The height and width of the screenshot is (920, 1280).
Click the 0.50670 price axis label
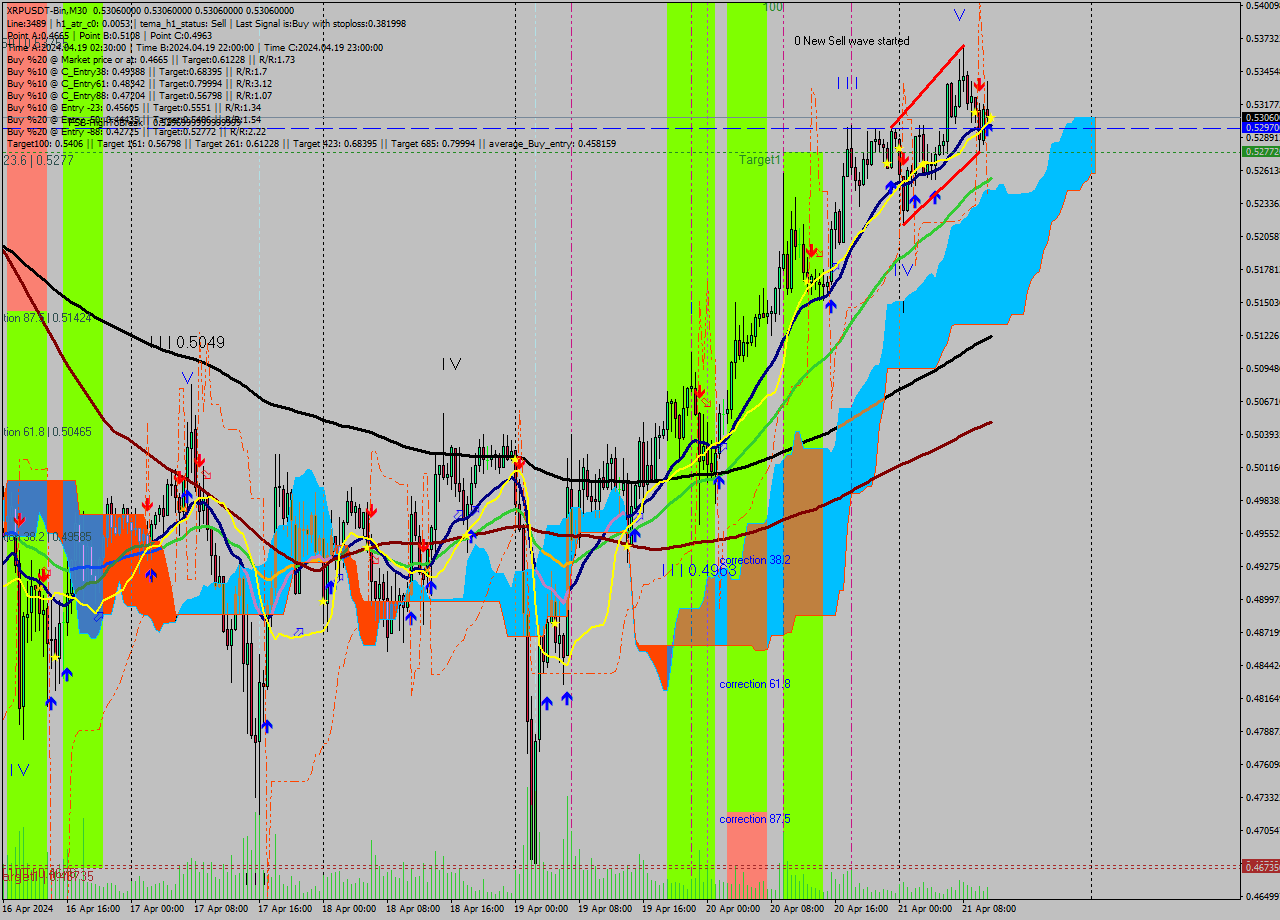pyautogui.click(x=1262, y=402)
